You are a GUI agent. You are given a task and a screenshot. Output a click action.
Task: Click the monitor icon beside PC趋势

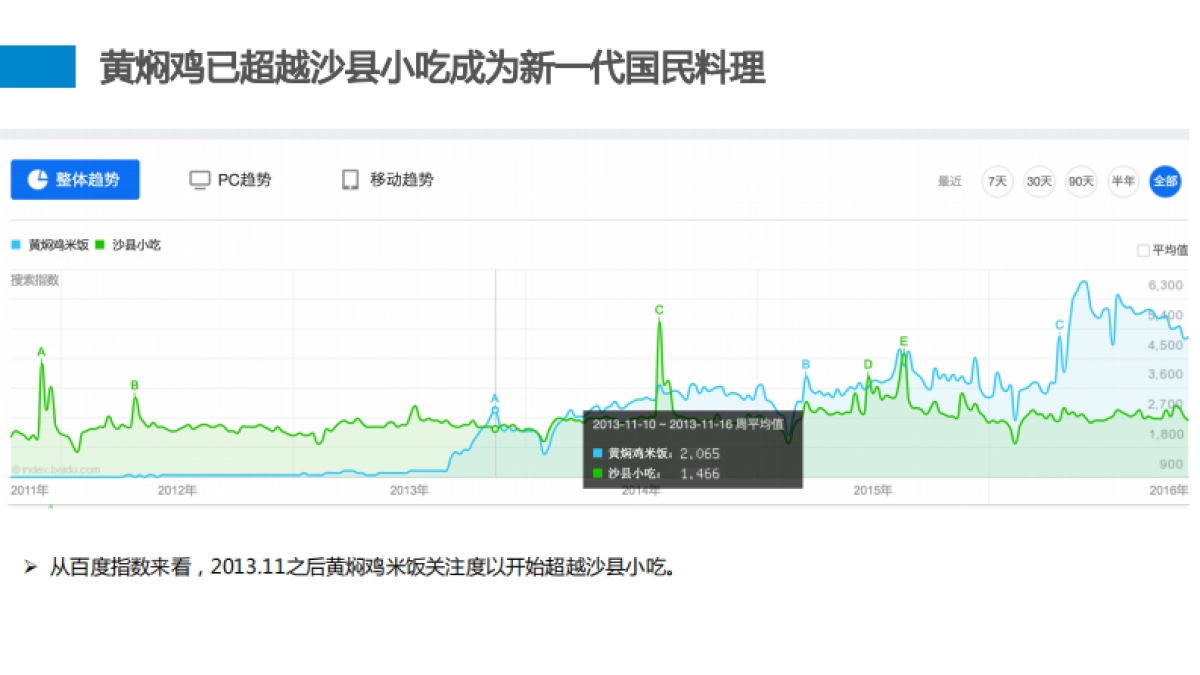[x=199, y=179]
